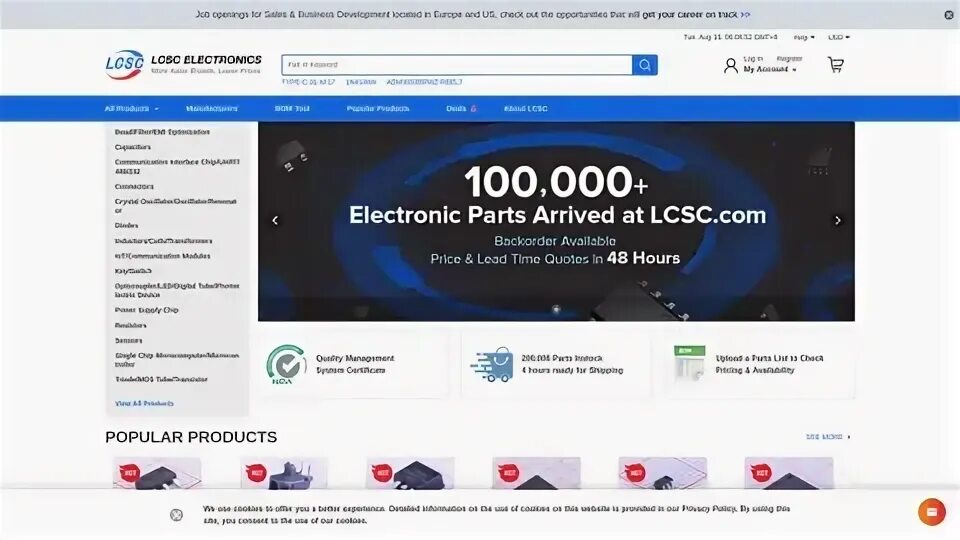Click the Quality Management System Certificate text
The height and width of the screenshot is (540, 960).
coord(355,364)
